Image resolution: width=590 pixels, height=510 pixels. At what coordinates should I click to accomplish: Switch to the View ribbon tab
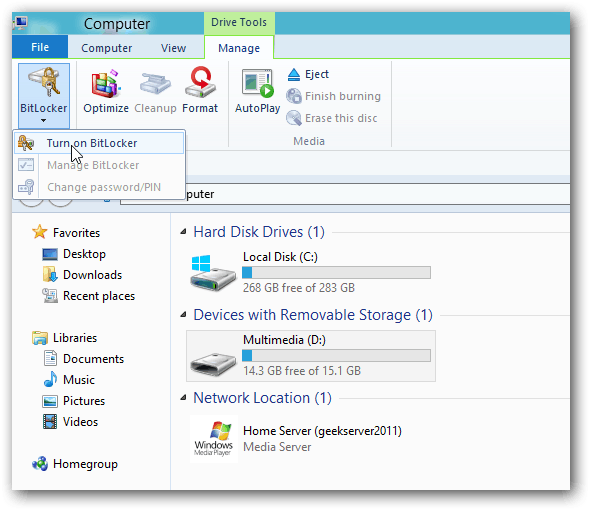[173, 48]
